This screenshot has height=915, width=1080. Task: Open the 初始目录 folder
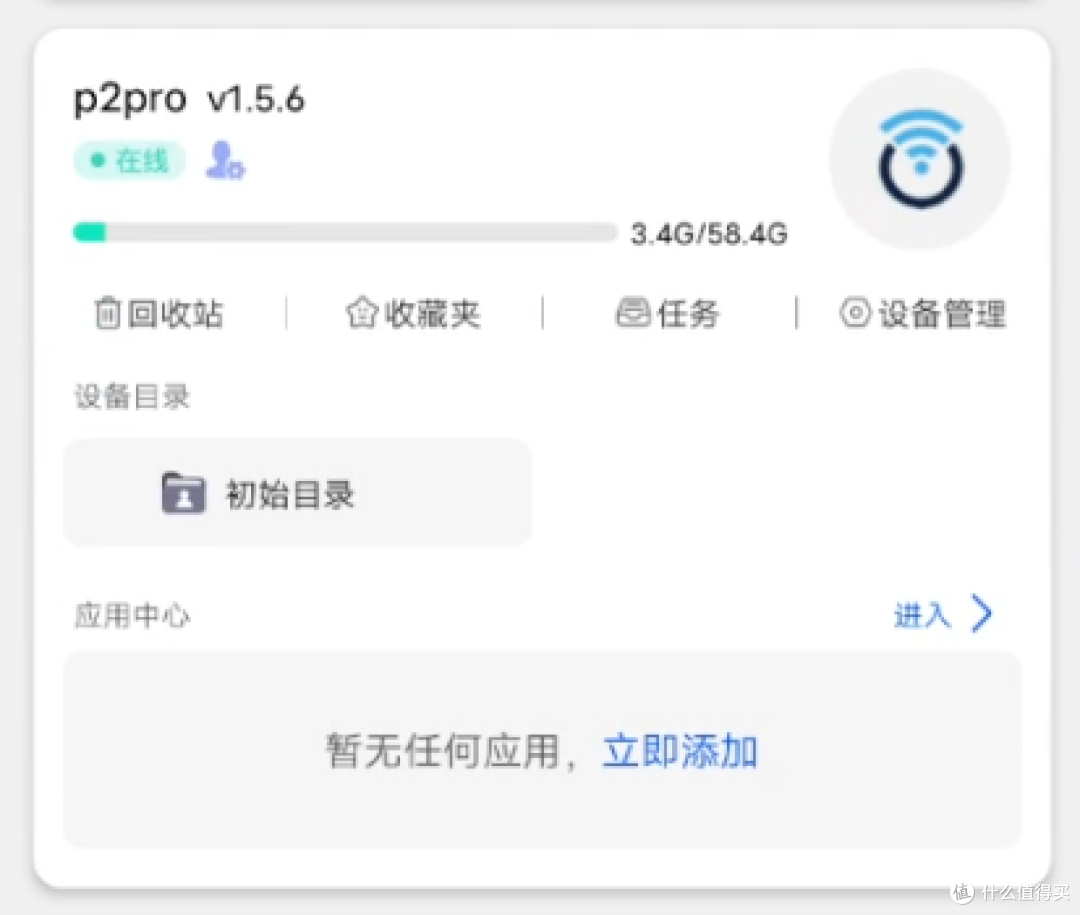tap(298, 493)
